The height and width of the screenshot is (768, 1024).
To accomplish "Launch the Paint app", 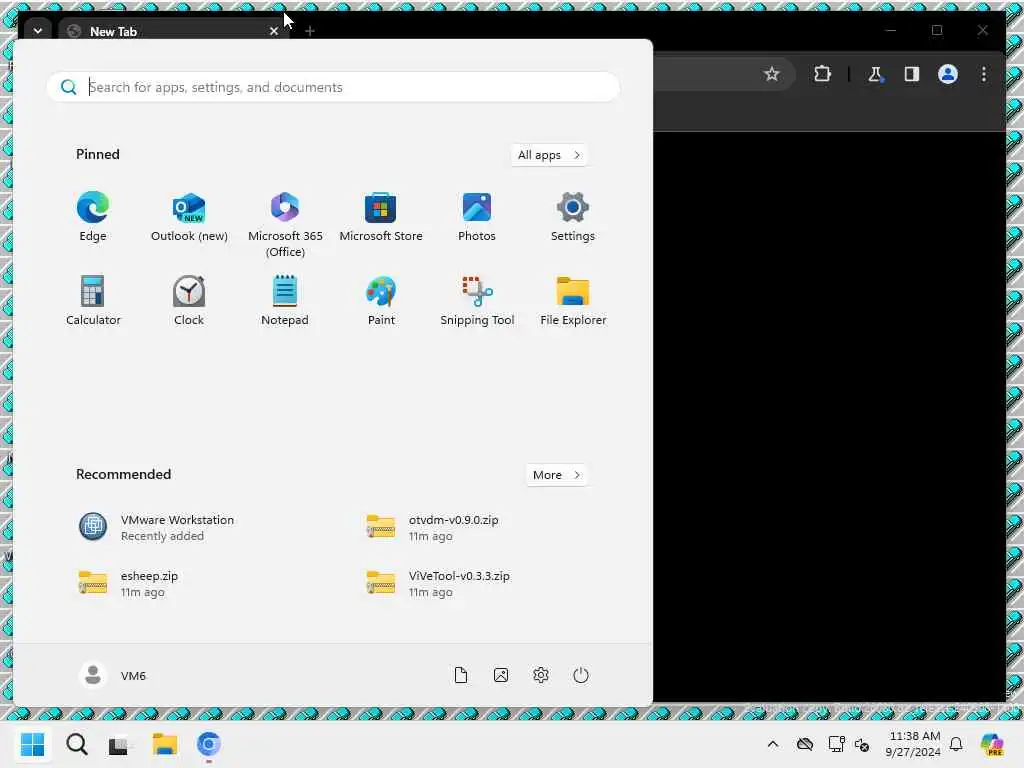I will pyautogui.click(x=381, y=300).
